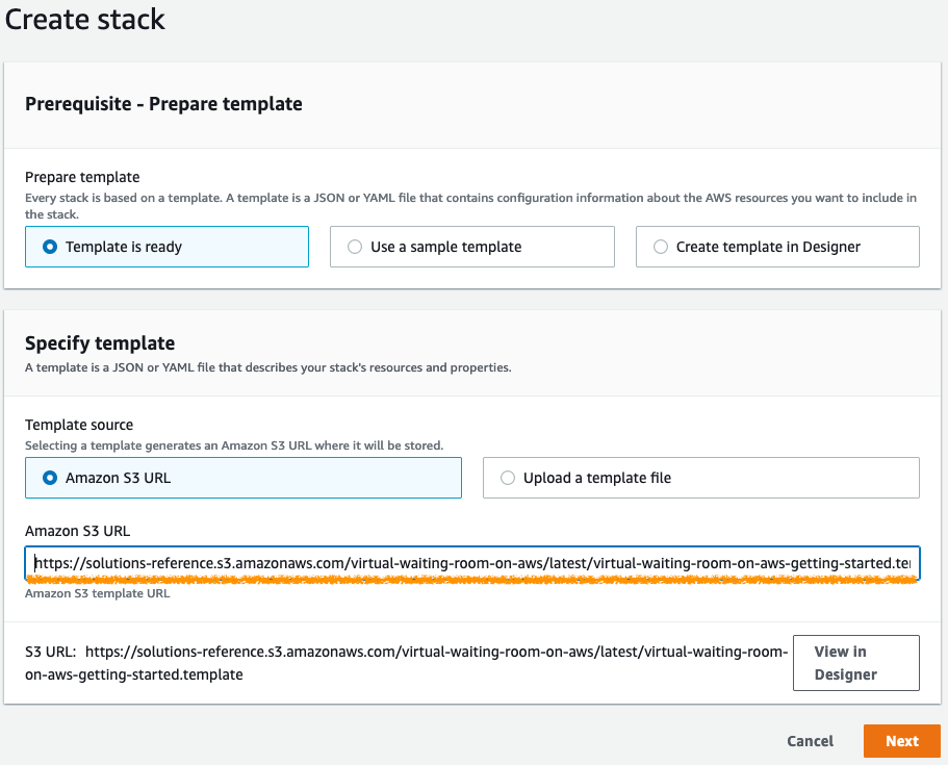
Task: Select the 'Upload a template file' option
Action: point(507,478)
